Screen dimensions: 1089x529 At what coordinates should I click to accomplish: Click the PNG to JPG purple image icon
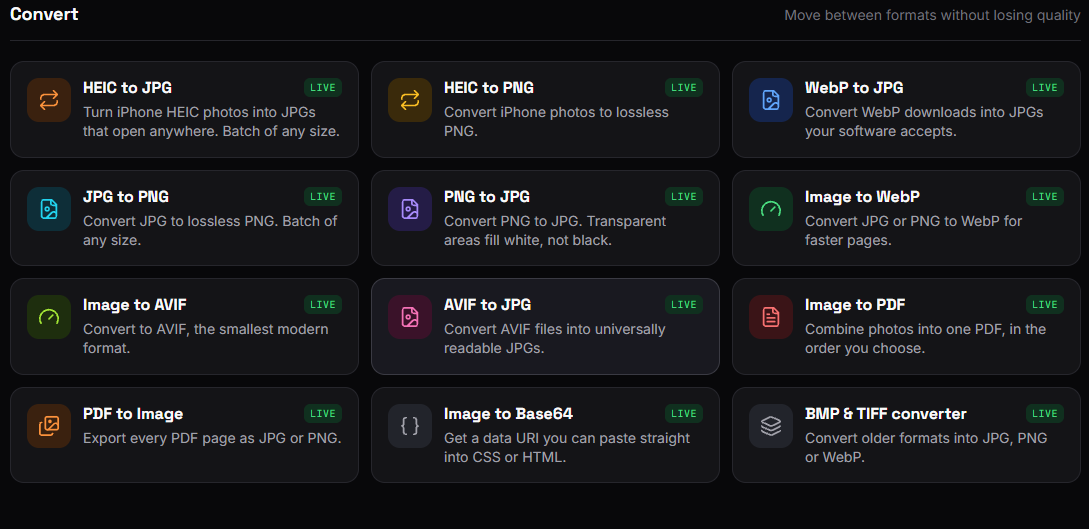click(410, 209)
